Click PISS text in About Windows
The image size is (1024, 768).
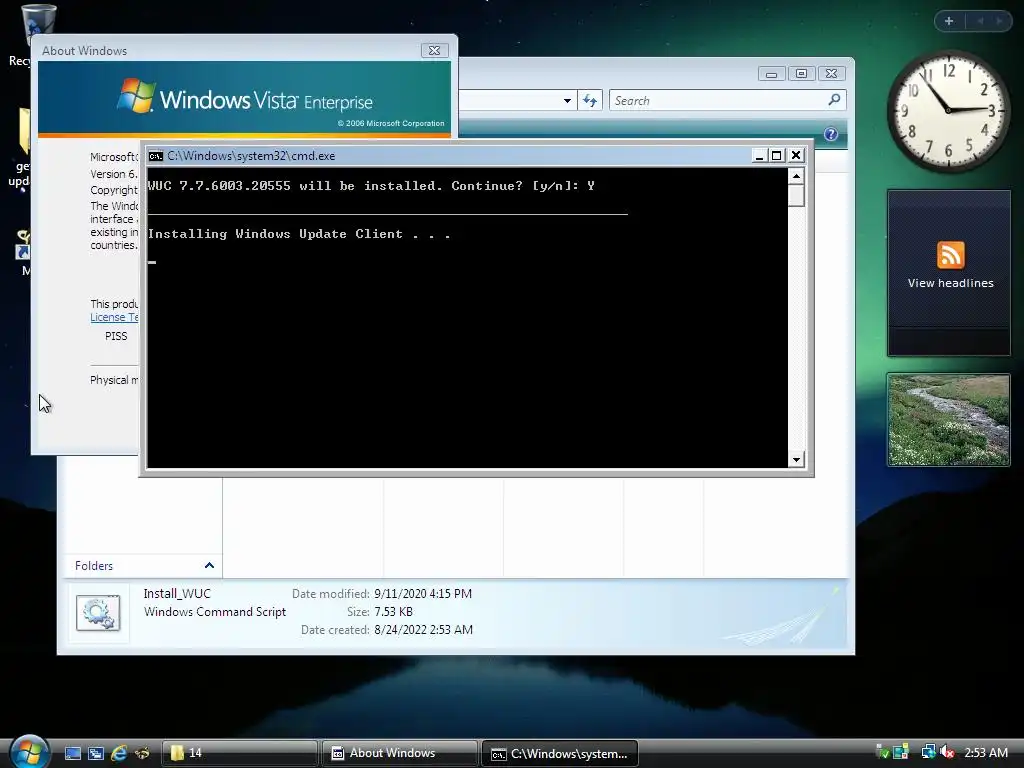pyautogui.click(x=116, y=336)
